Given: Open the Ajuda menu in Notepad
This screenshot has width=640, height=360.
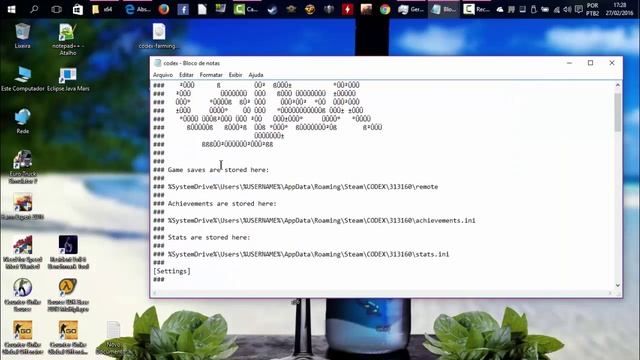Looking at the screenshot, I should click(x=256, y=75).
